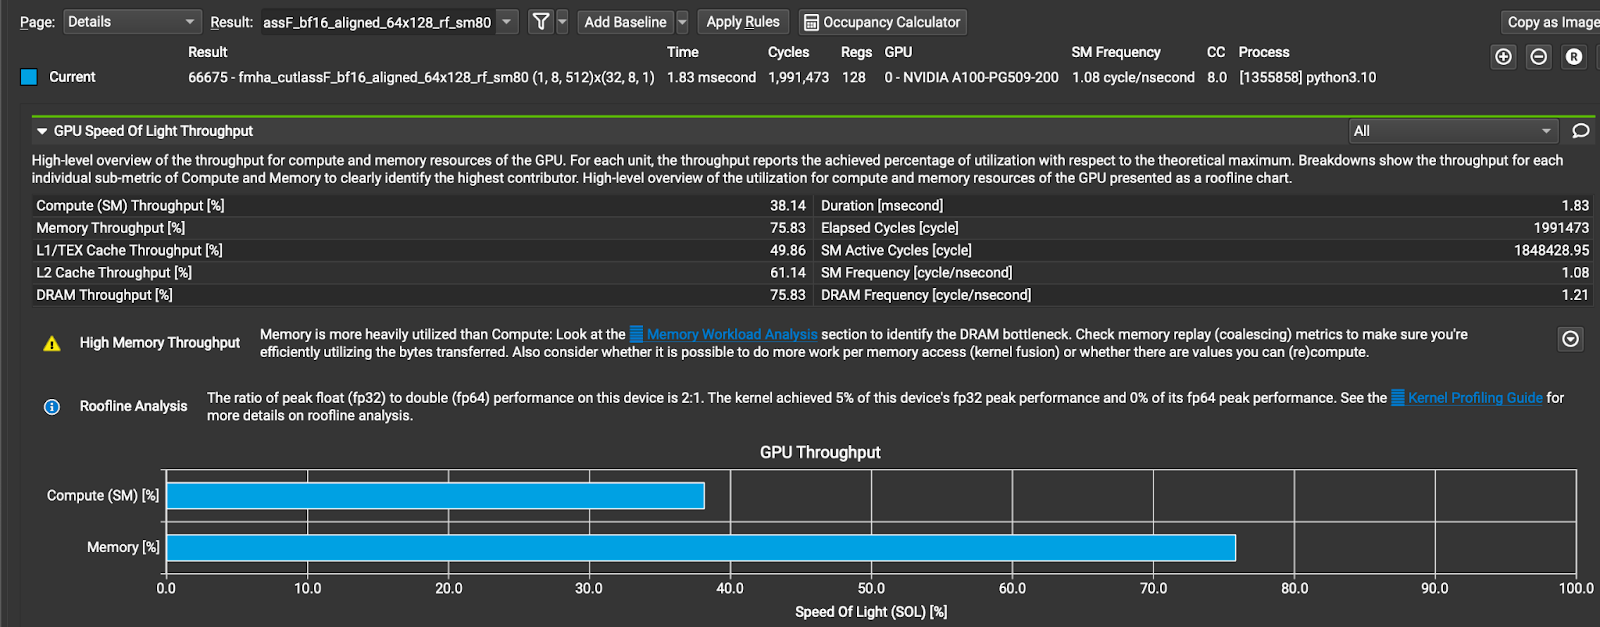
Task: Click the Copy as Image button
Action: 1552,22
